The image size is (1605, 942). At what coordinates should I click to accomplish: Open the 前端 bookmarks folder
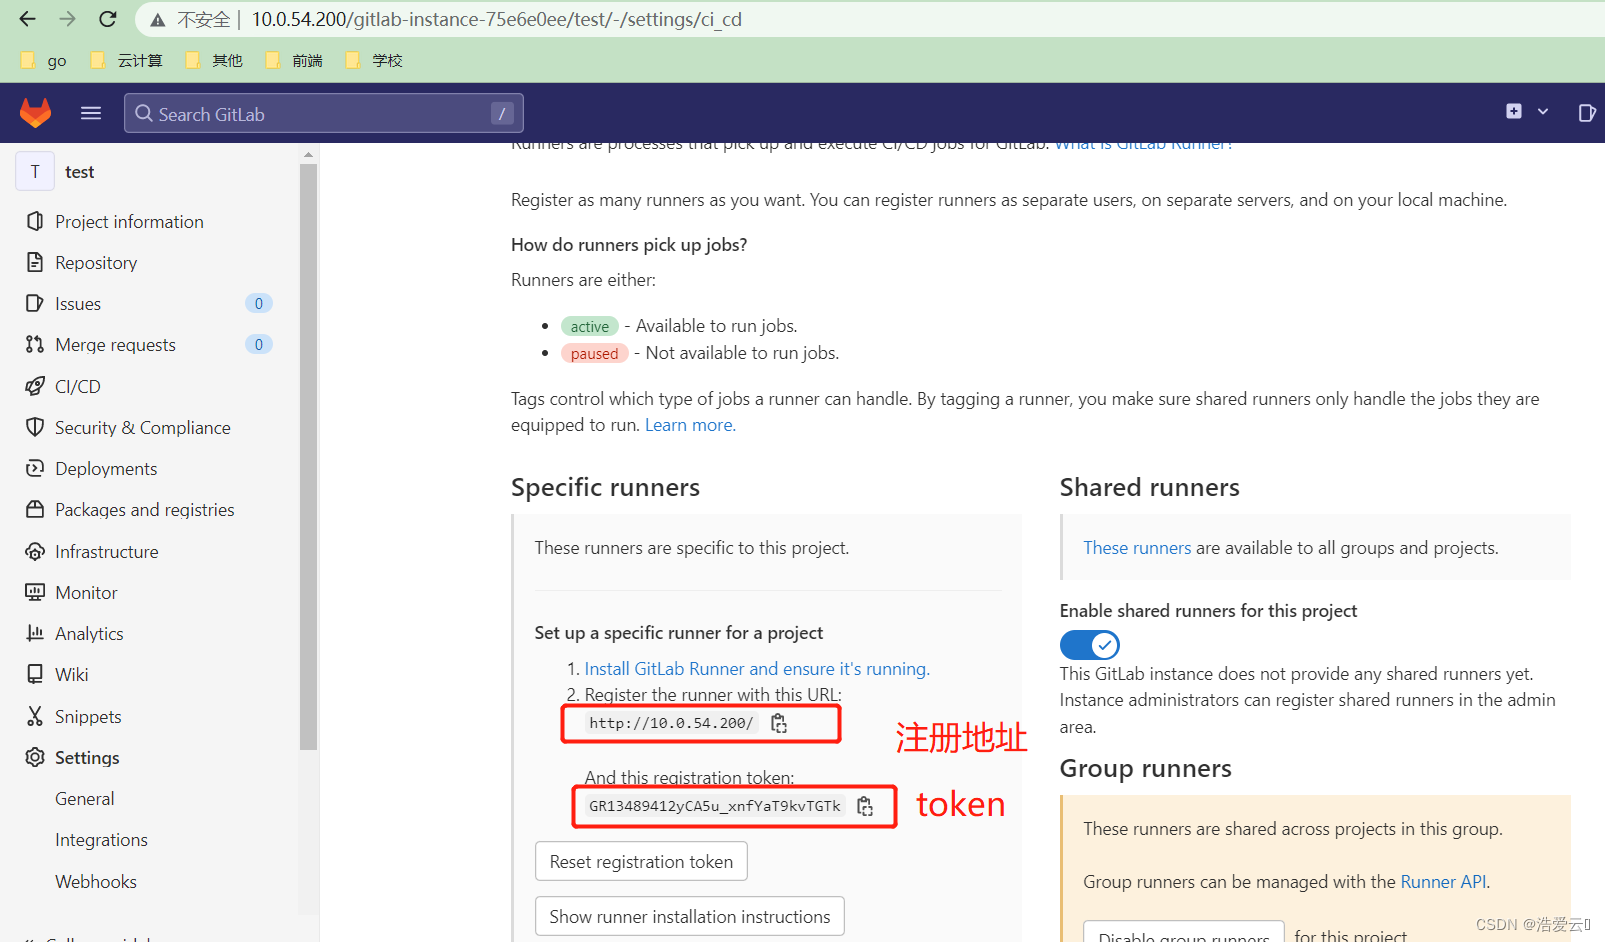point(294,61)
